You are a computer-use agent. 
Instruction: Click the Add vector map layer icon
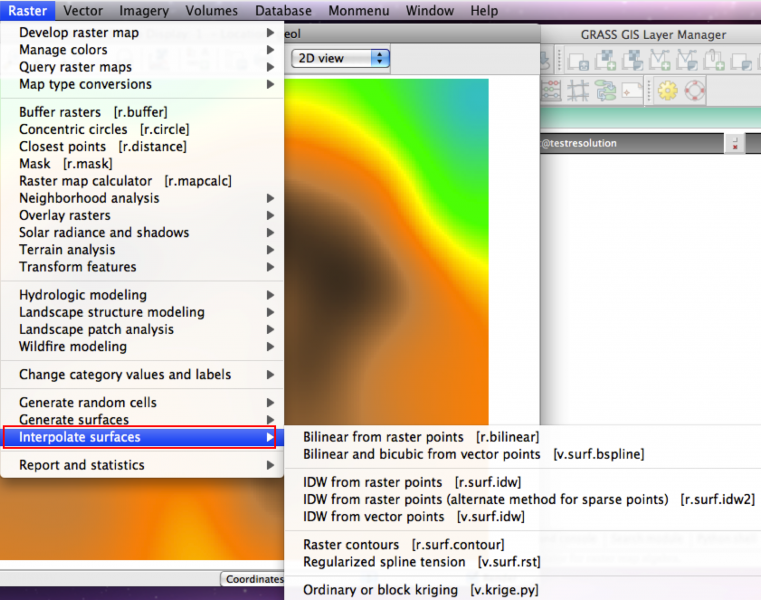click(x=660, y=62)
